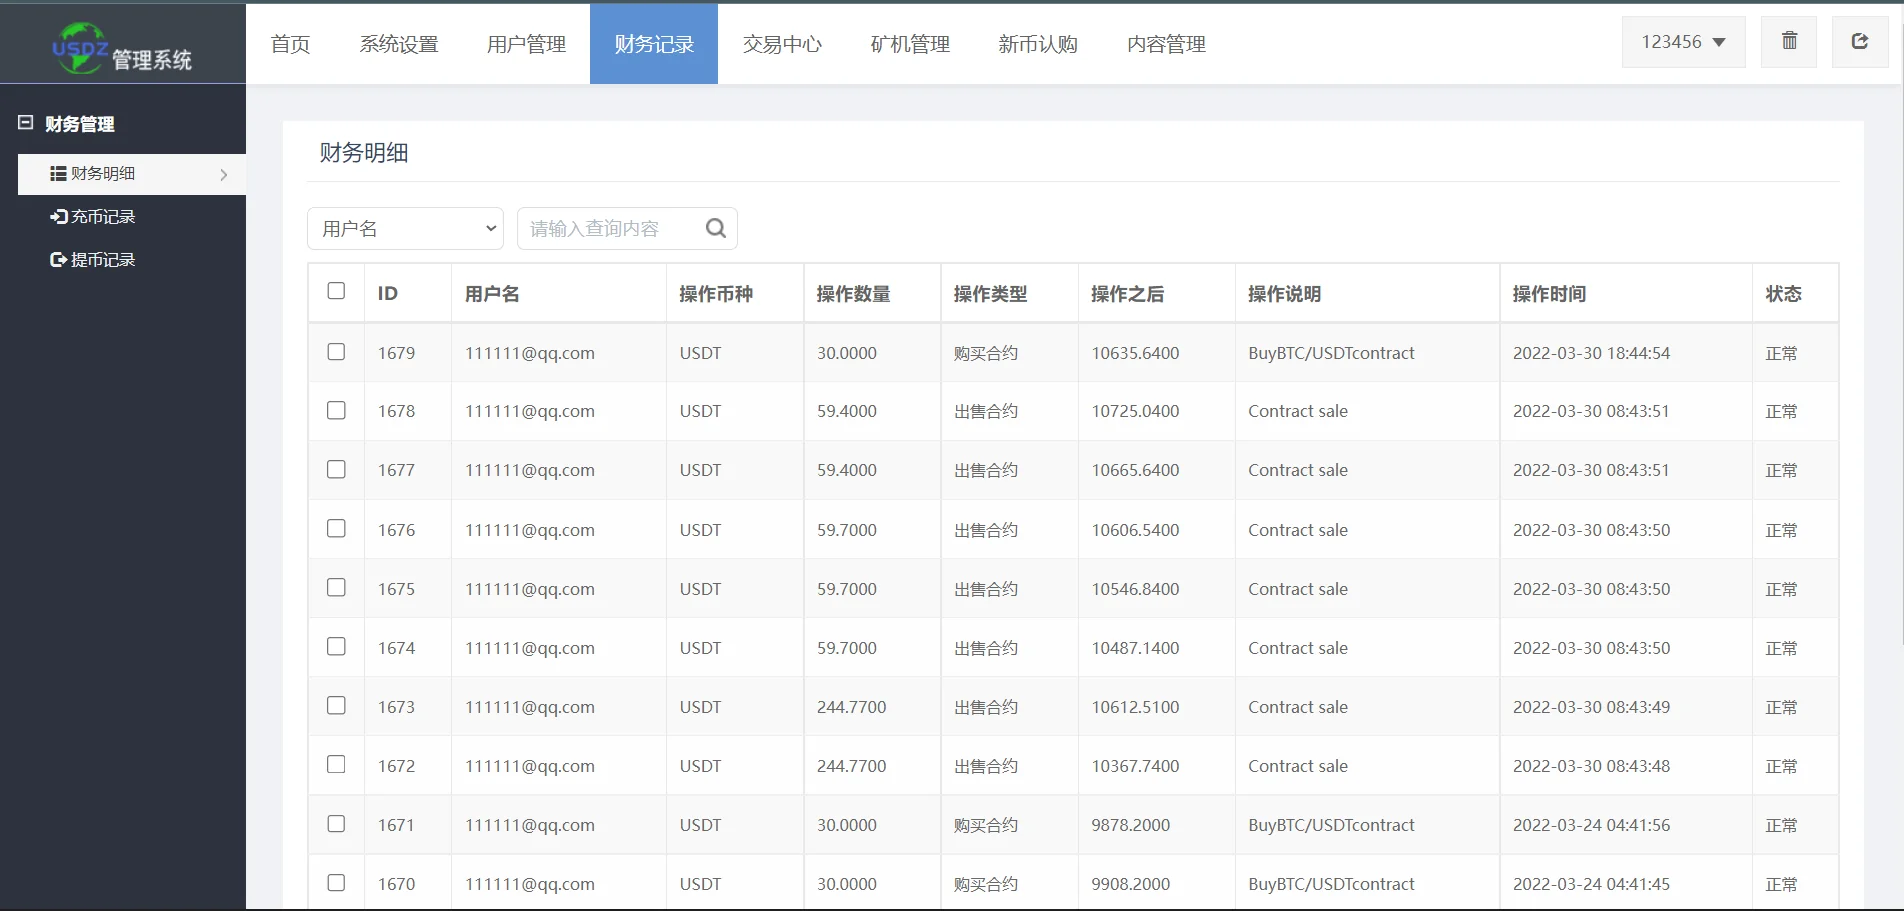This screenshot has width=1904, height=911.
Task: Collapse the 财务管理 sidebar section
Action: [26, 123]
